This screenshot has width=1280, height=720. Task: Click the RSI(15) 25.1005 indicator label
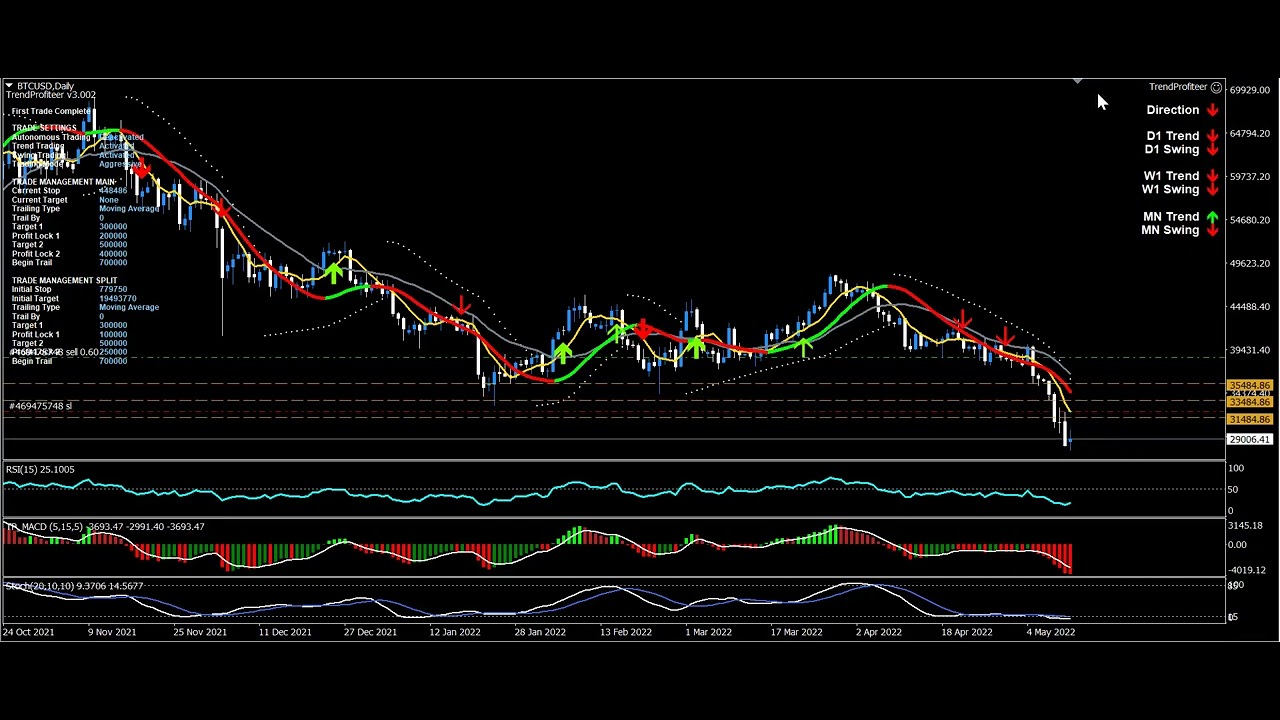[x=40, y=470]
